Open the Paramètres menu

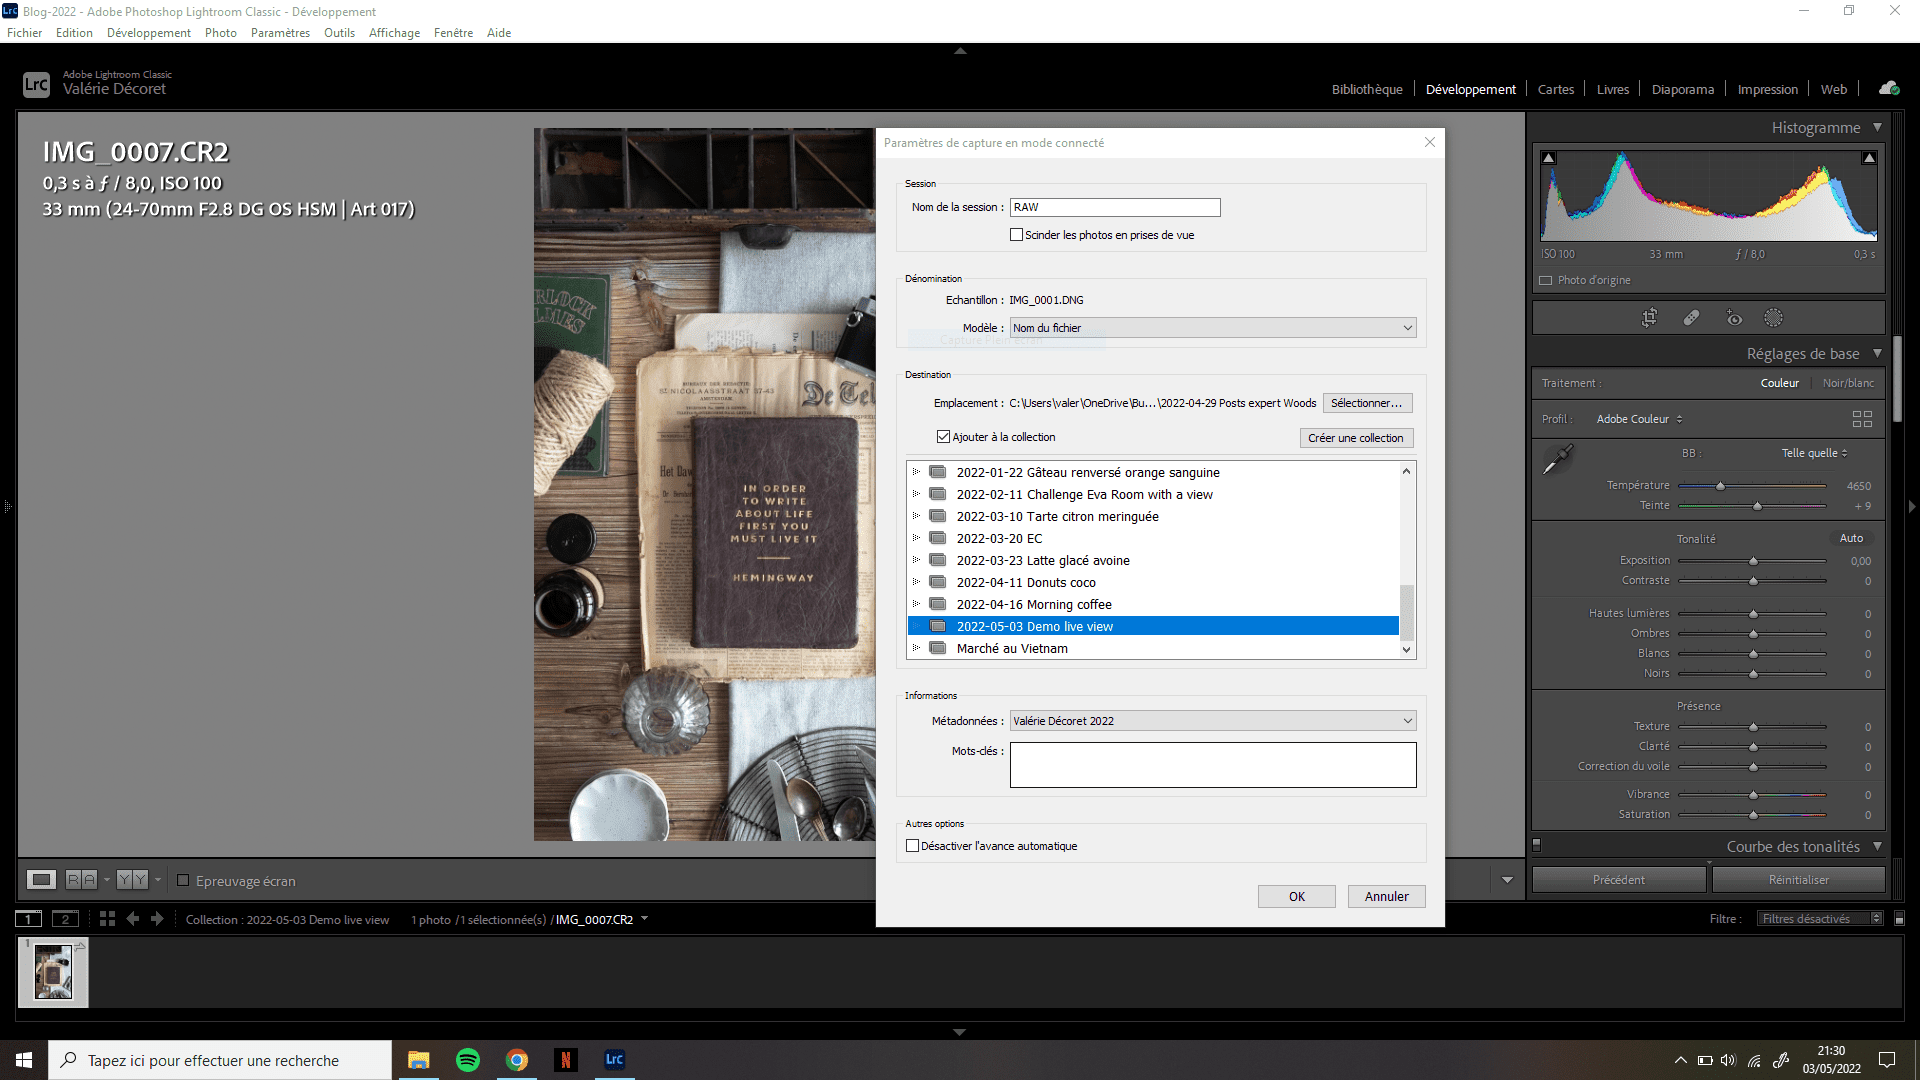pyautogui.click(x=280, y=33)
